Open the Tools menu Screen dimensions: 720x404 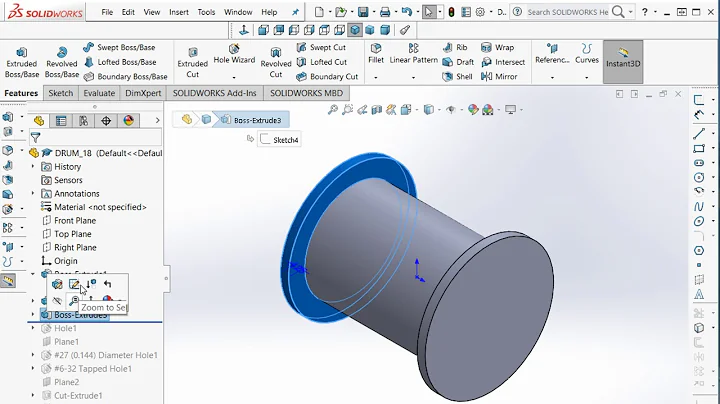click(x=206, y=12)
